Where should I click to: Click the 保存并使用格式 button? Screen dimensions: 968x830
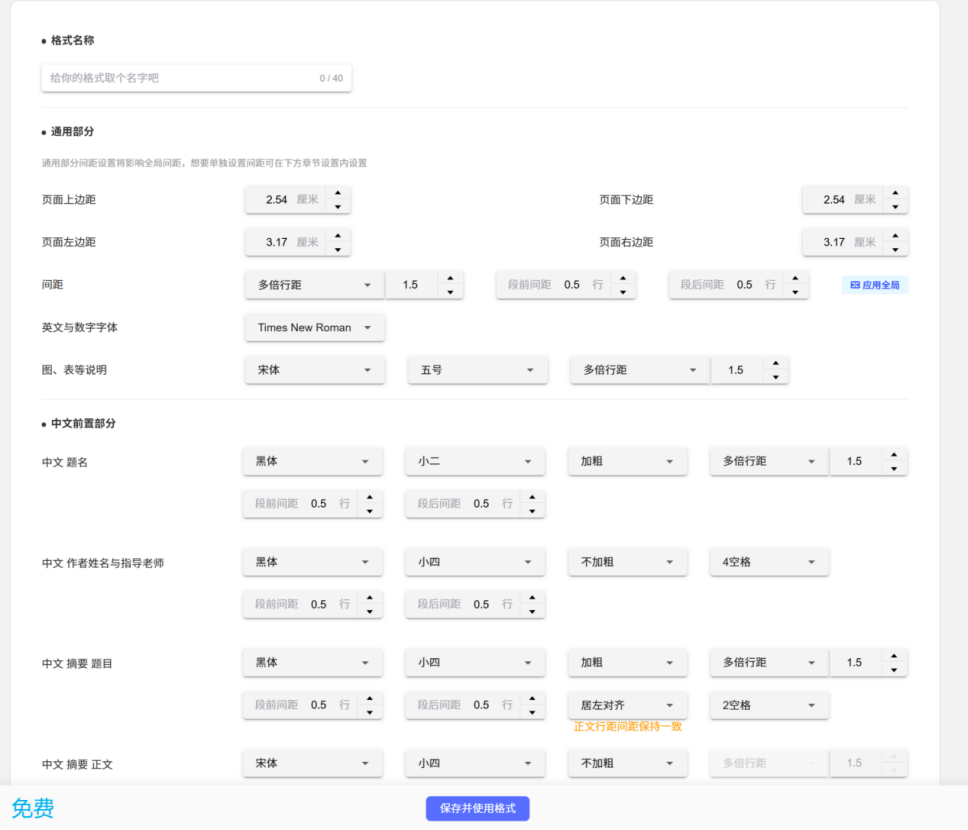pos(477,808)
